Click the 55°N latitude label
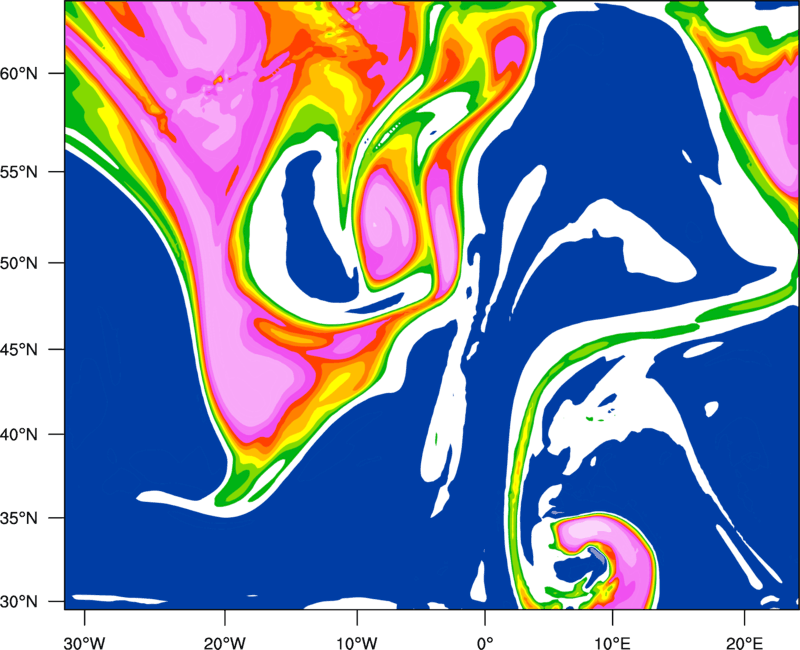 click(19, 172)
